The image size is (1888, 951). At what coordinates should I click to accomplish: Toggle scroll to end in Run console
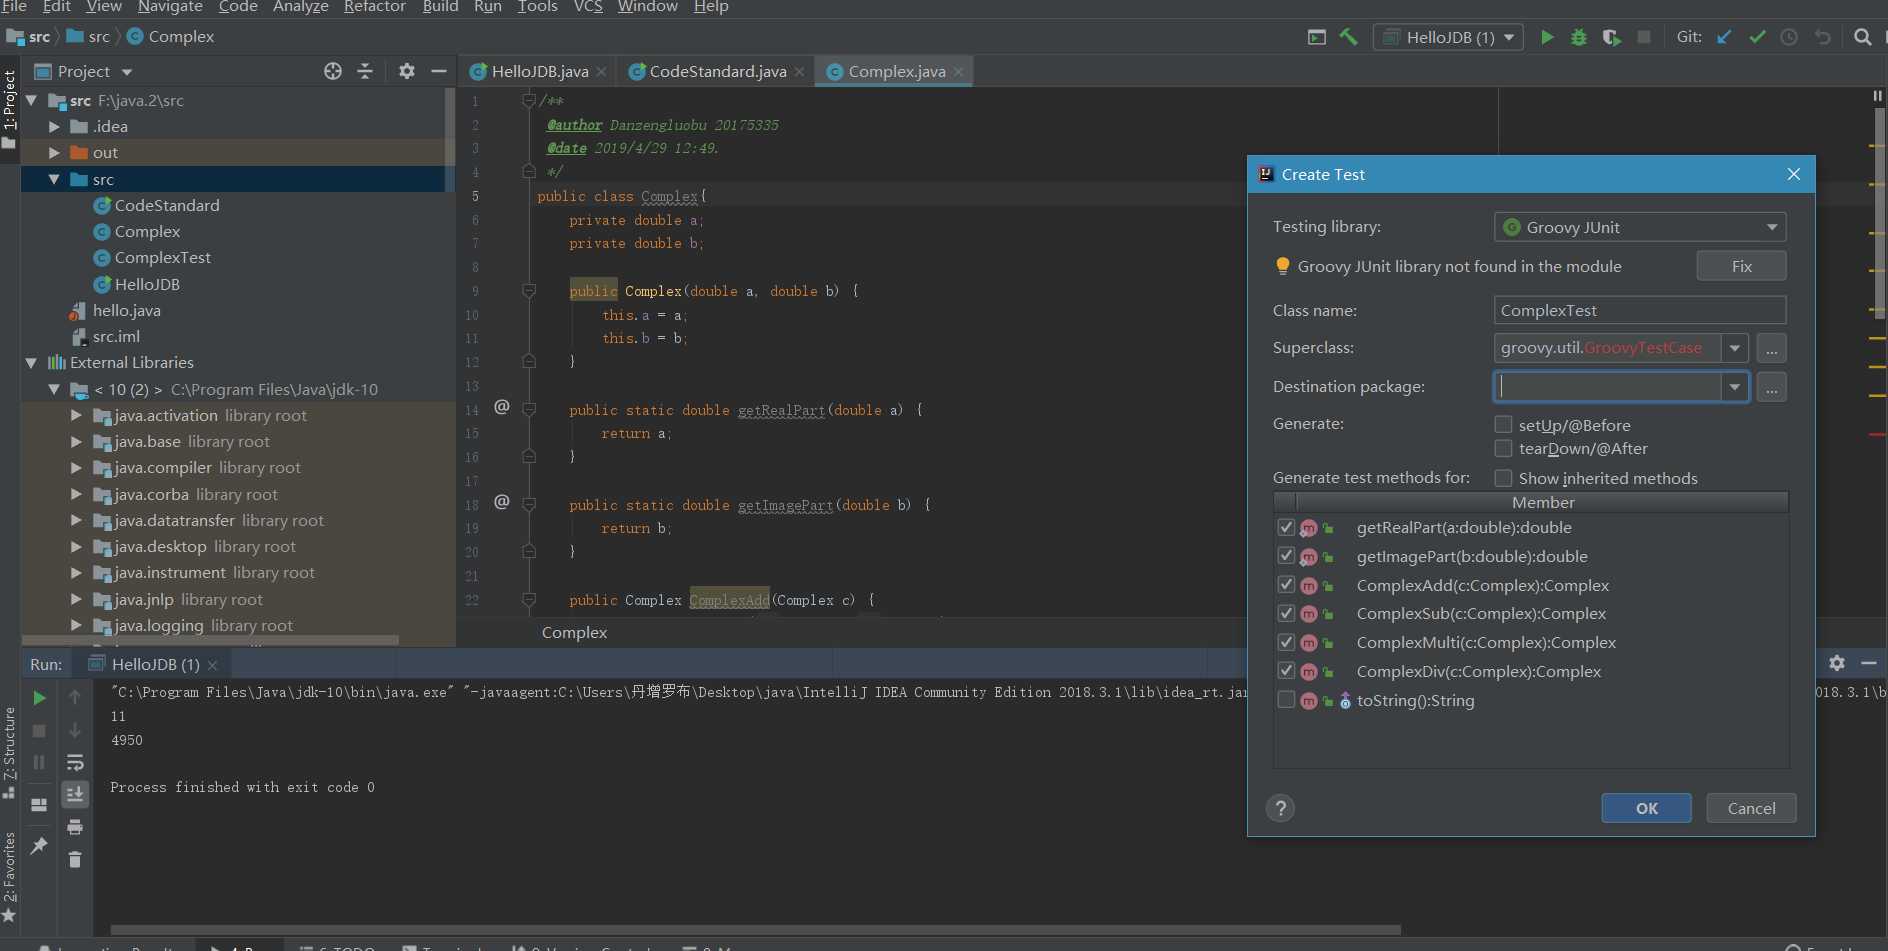click(x=75, y=794)
